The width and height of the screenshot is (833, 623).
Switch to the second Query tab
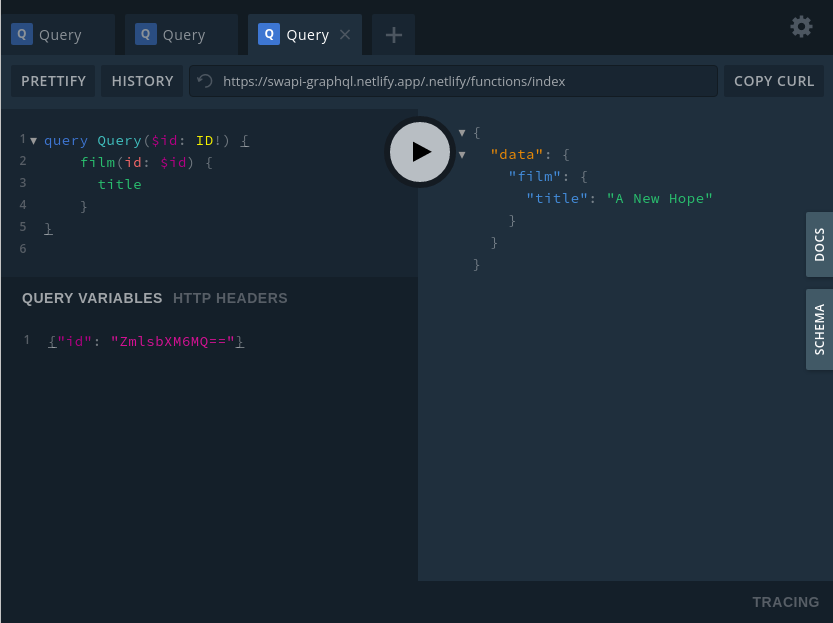point(182,35)
